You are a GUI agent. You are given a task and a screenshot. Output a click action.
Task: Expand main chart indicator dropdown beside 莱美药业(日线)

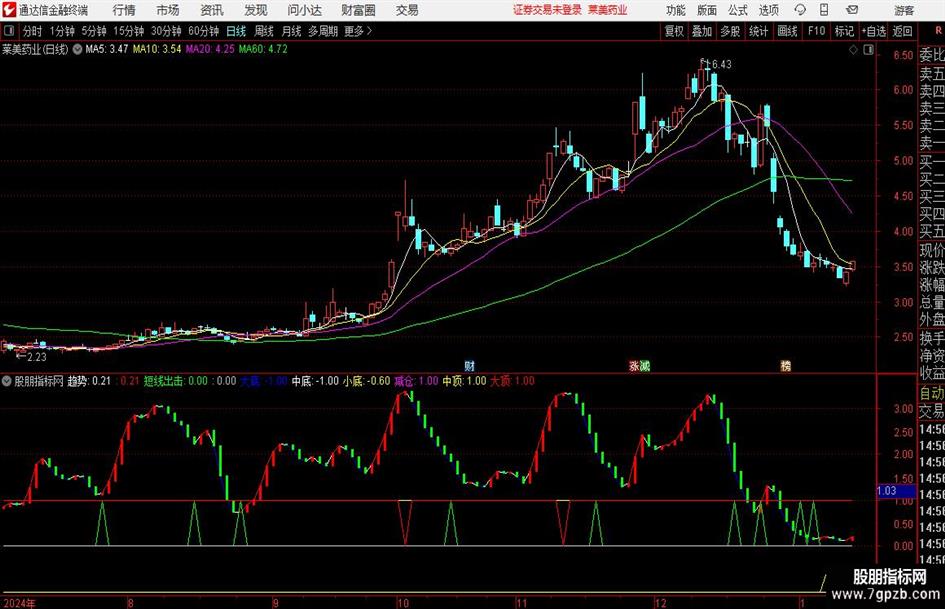tap(77, 49)
